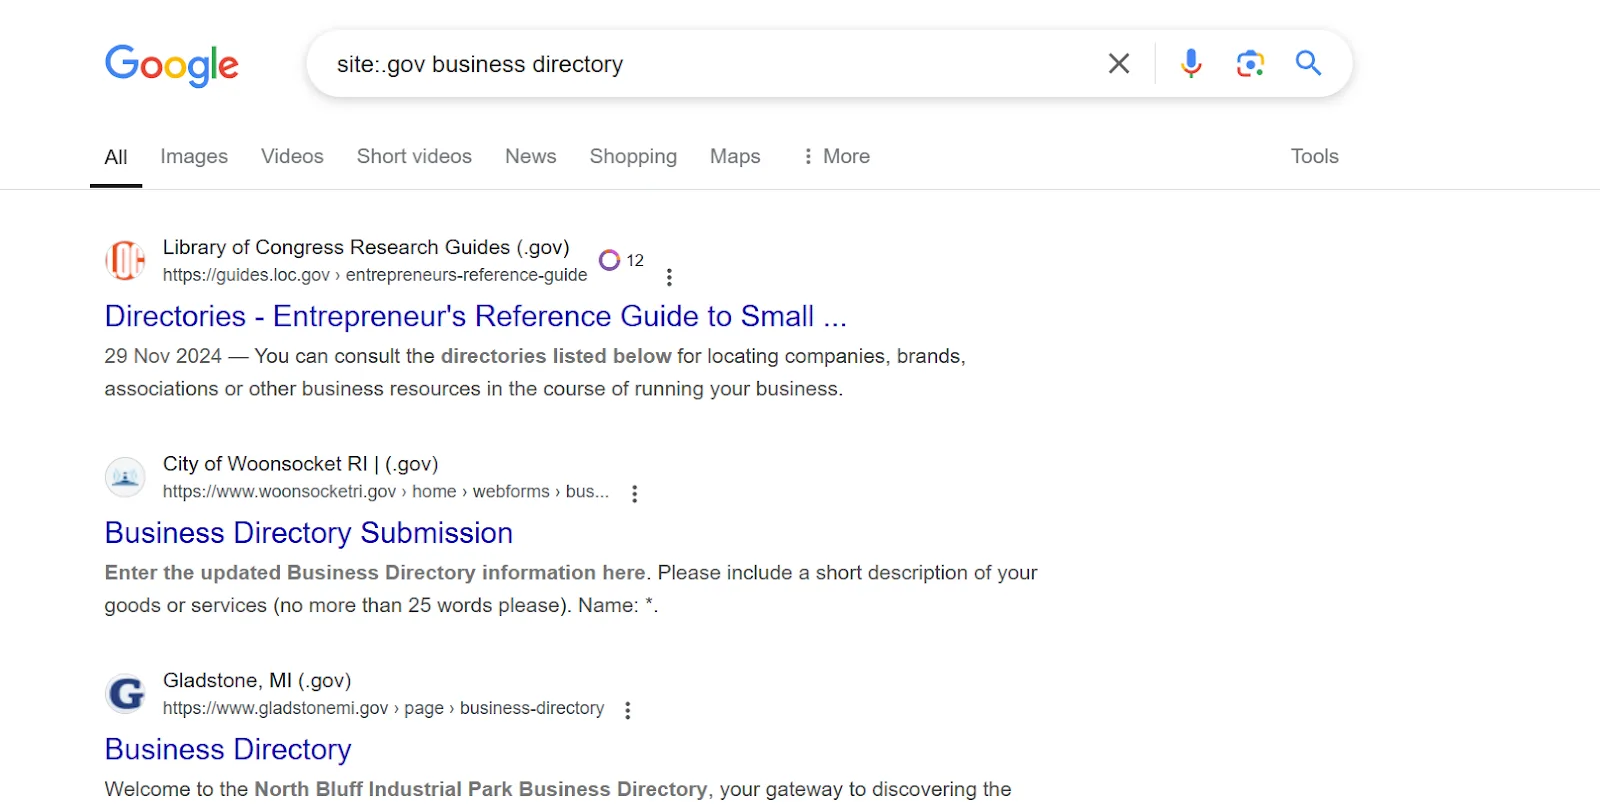Switch to the Images tab
This screenshot has width=1600, height=807.
click(194, 156)
